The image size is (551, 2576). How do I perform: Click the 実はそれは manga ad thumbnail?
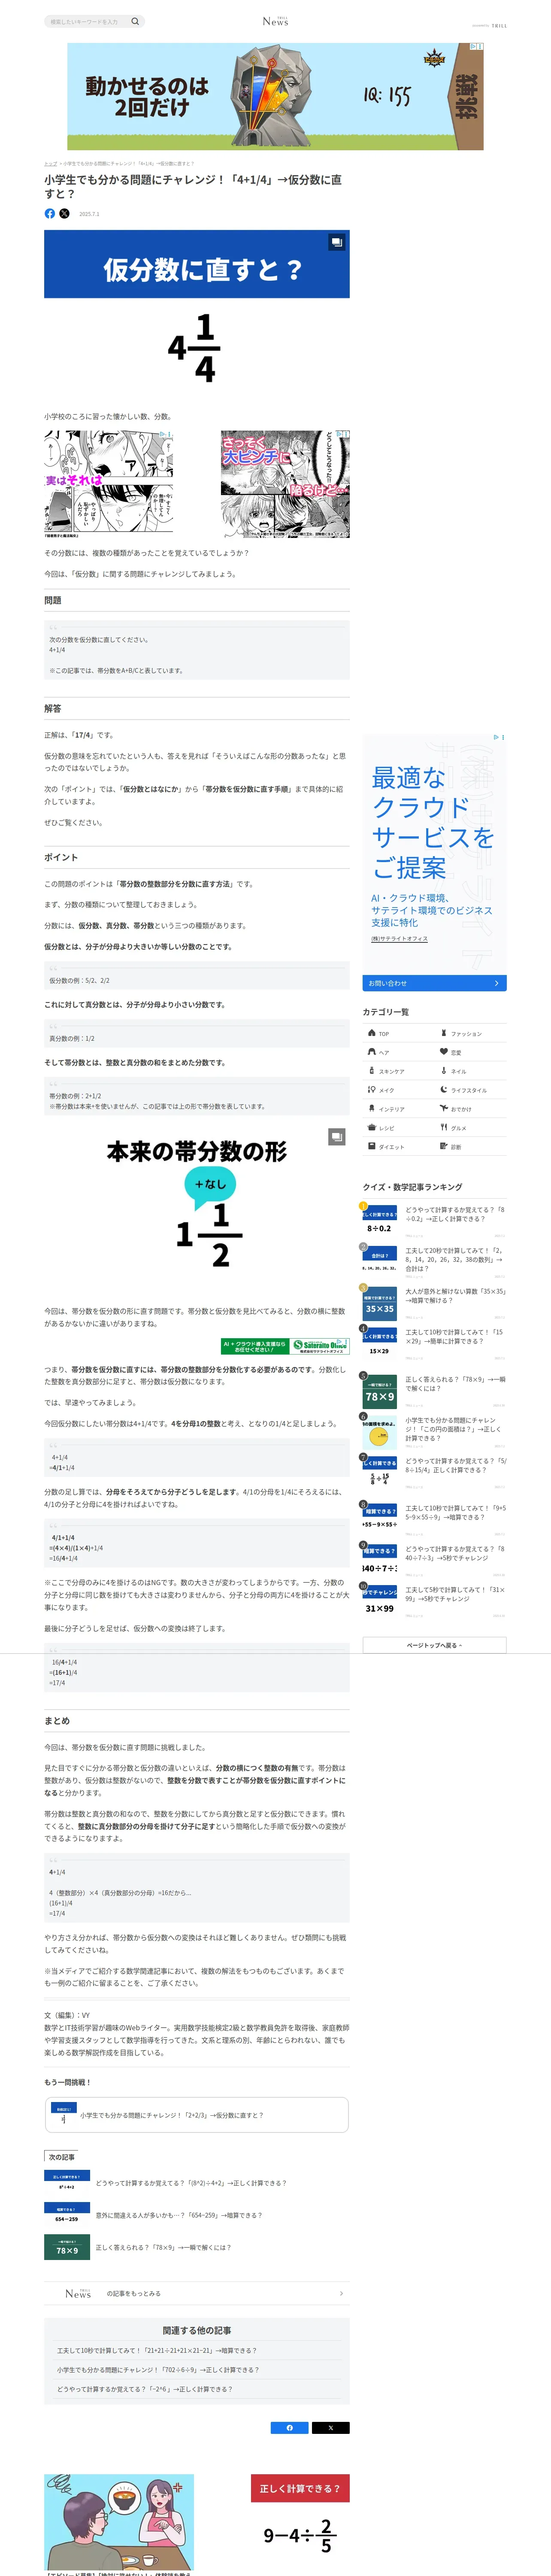[x=108, y=484]
